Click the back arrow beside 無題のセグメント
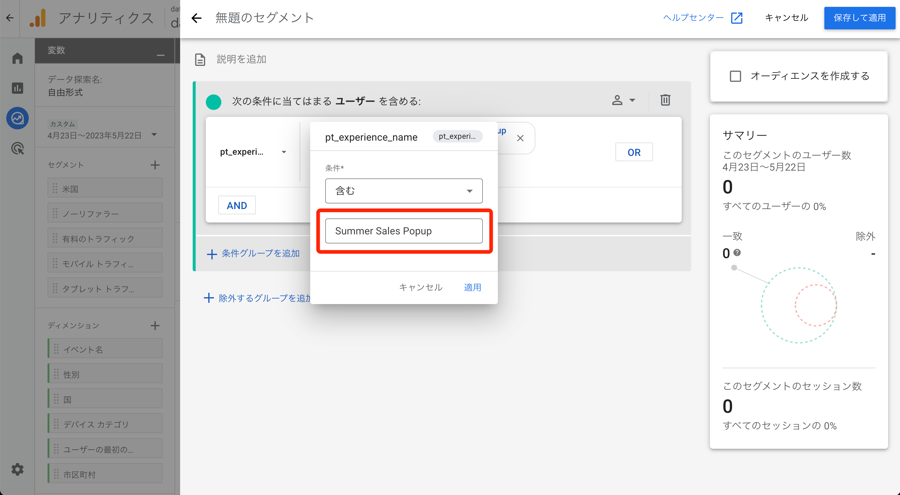The image size is (900, 495). 196,18
